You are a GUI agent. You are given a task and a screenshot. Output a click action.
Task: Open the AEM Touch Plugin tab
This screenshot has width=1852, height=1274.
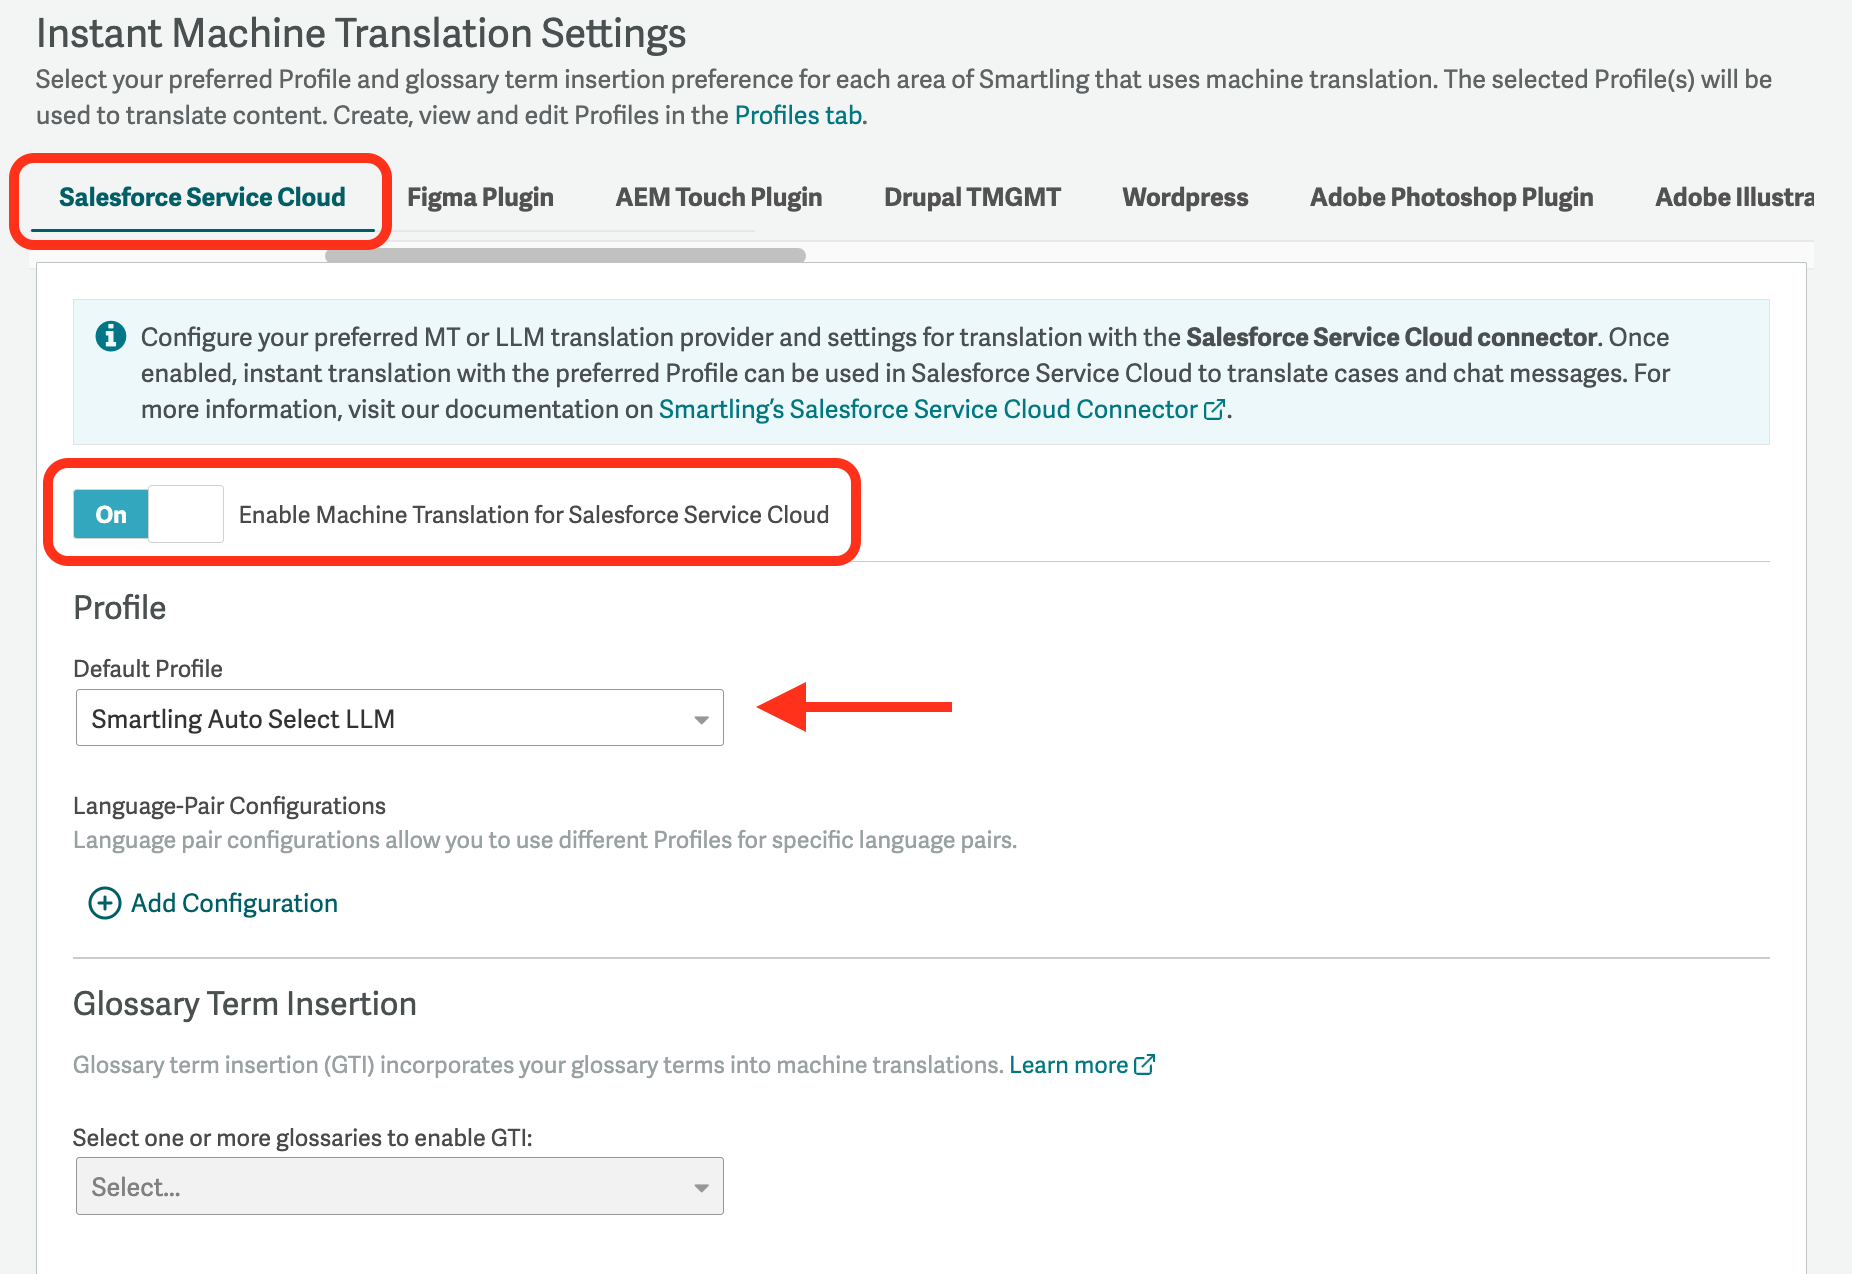coord(719,198)
